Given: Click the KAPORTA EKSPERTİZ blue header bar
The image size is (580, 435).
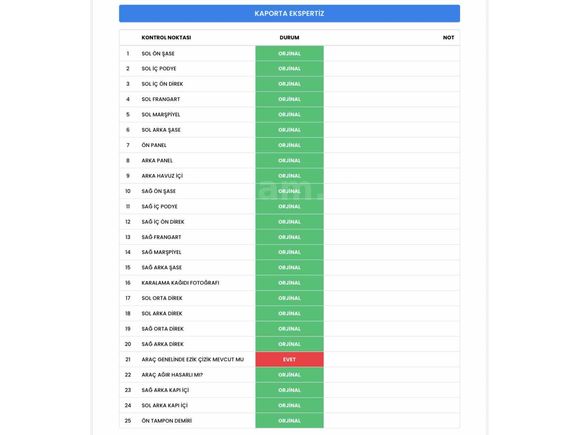Looking at the screenshot, I should pyautogui.click(x=289, y=14).
